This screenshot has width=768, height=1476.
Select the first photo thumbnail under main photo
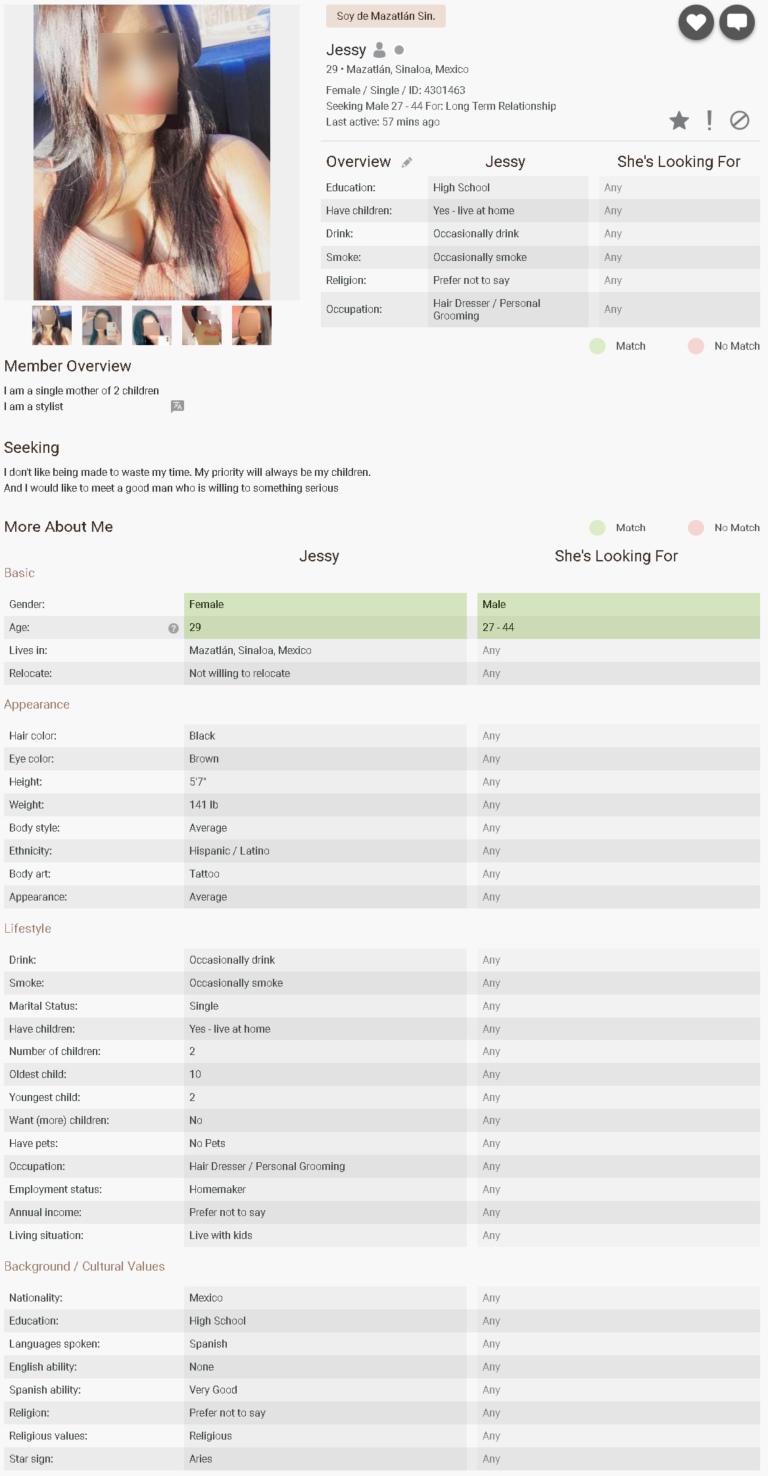point(52,325)
